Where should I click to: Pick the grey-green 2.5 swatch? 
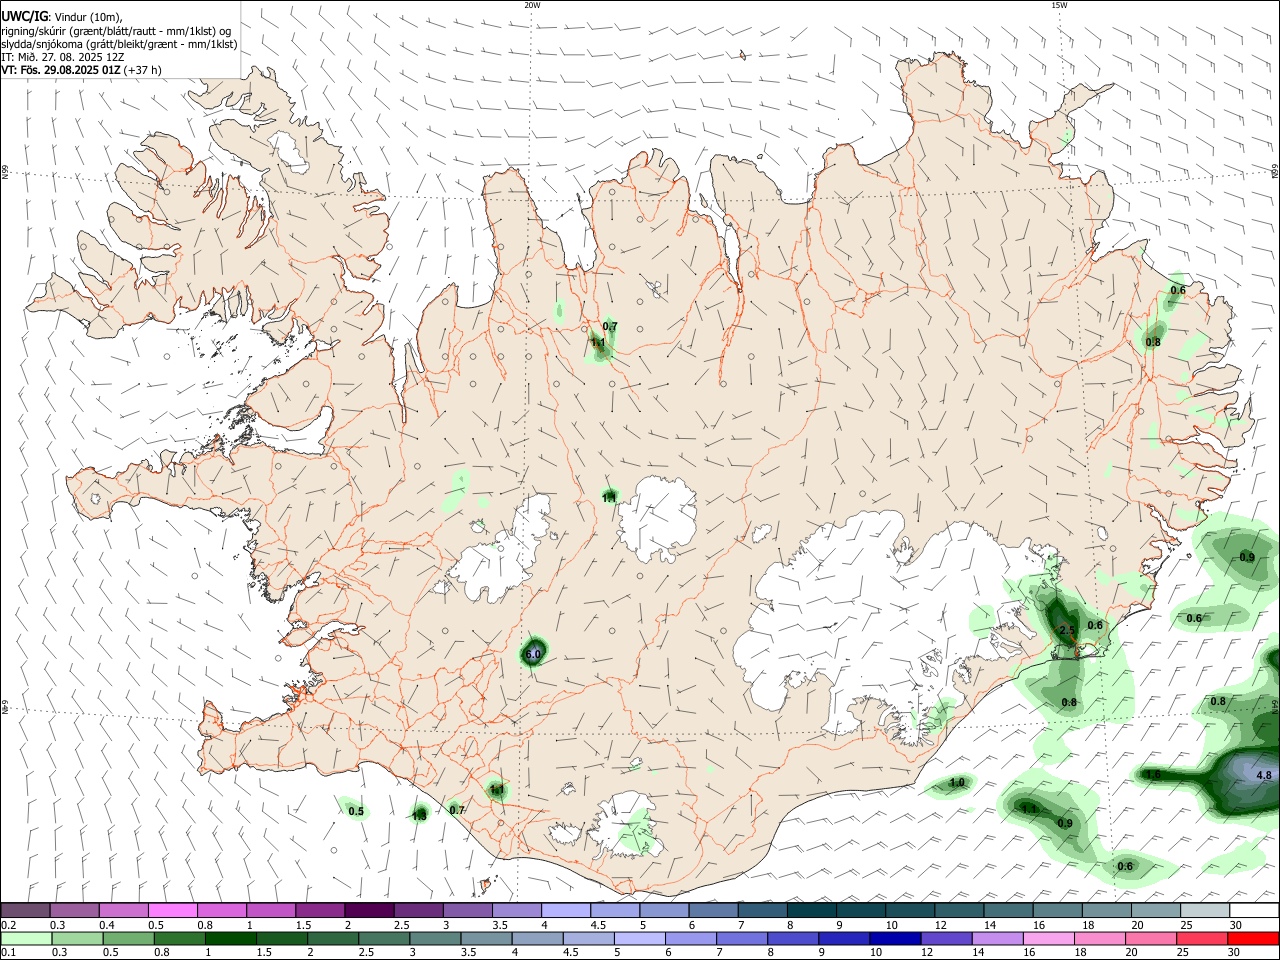[x=384, y=938]
